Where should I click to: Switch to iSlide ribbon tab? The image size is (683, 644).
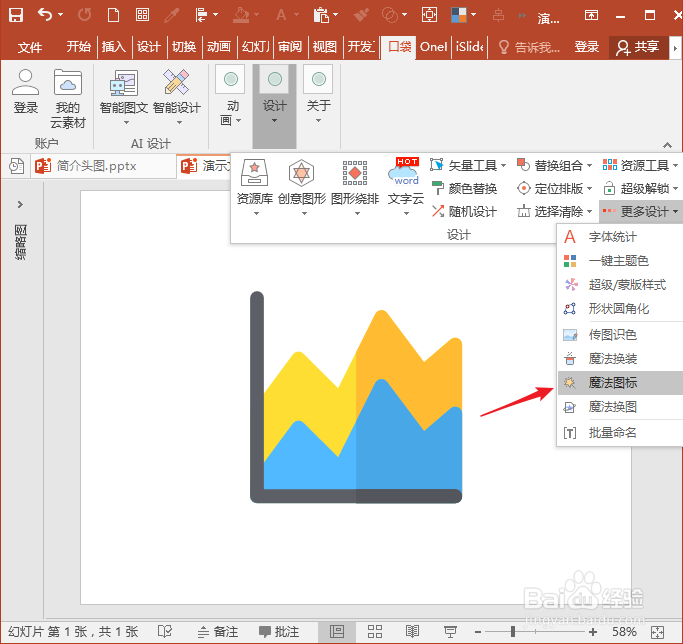469,47
